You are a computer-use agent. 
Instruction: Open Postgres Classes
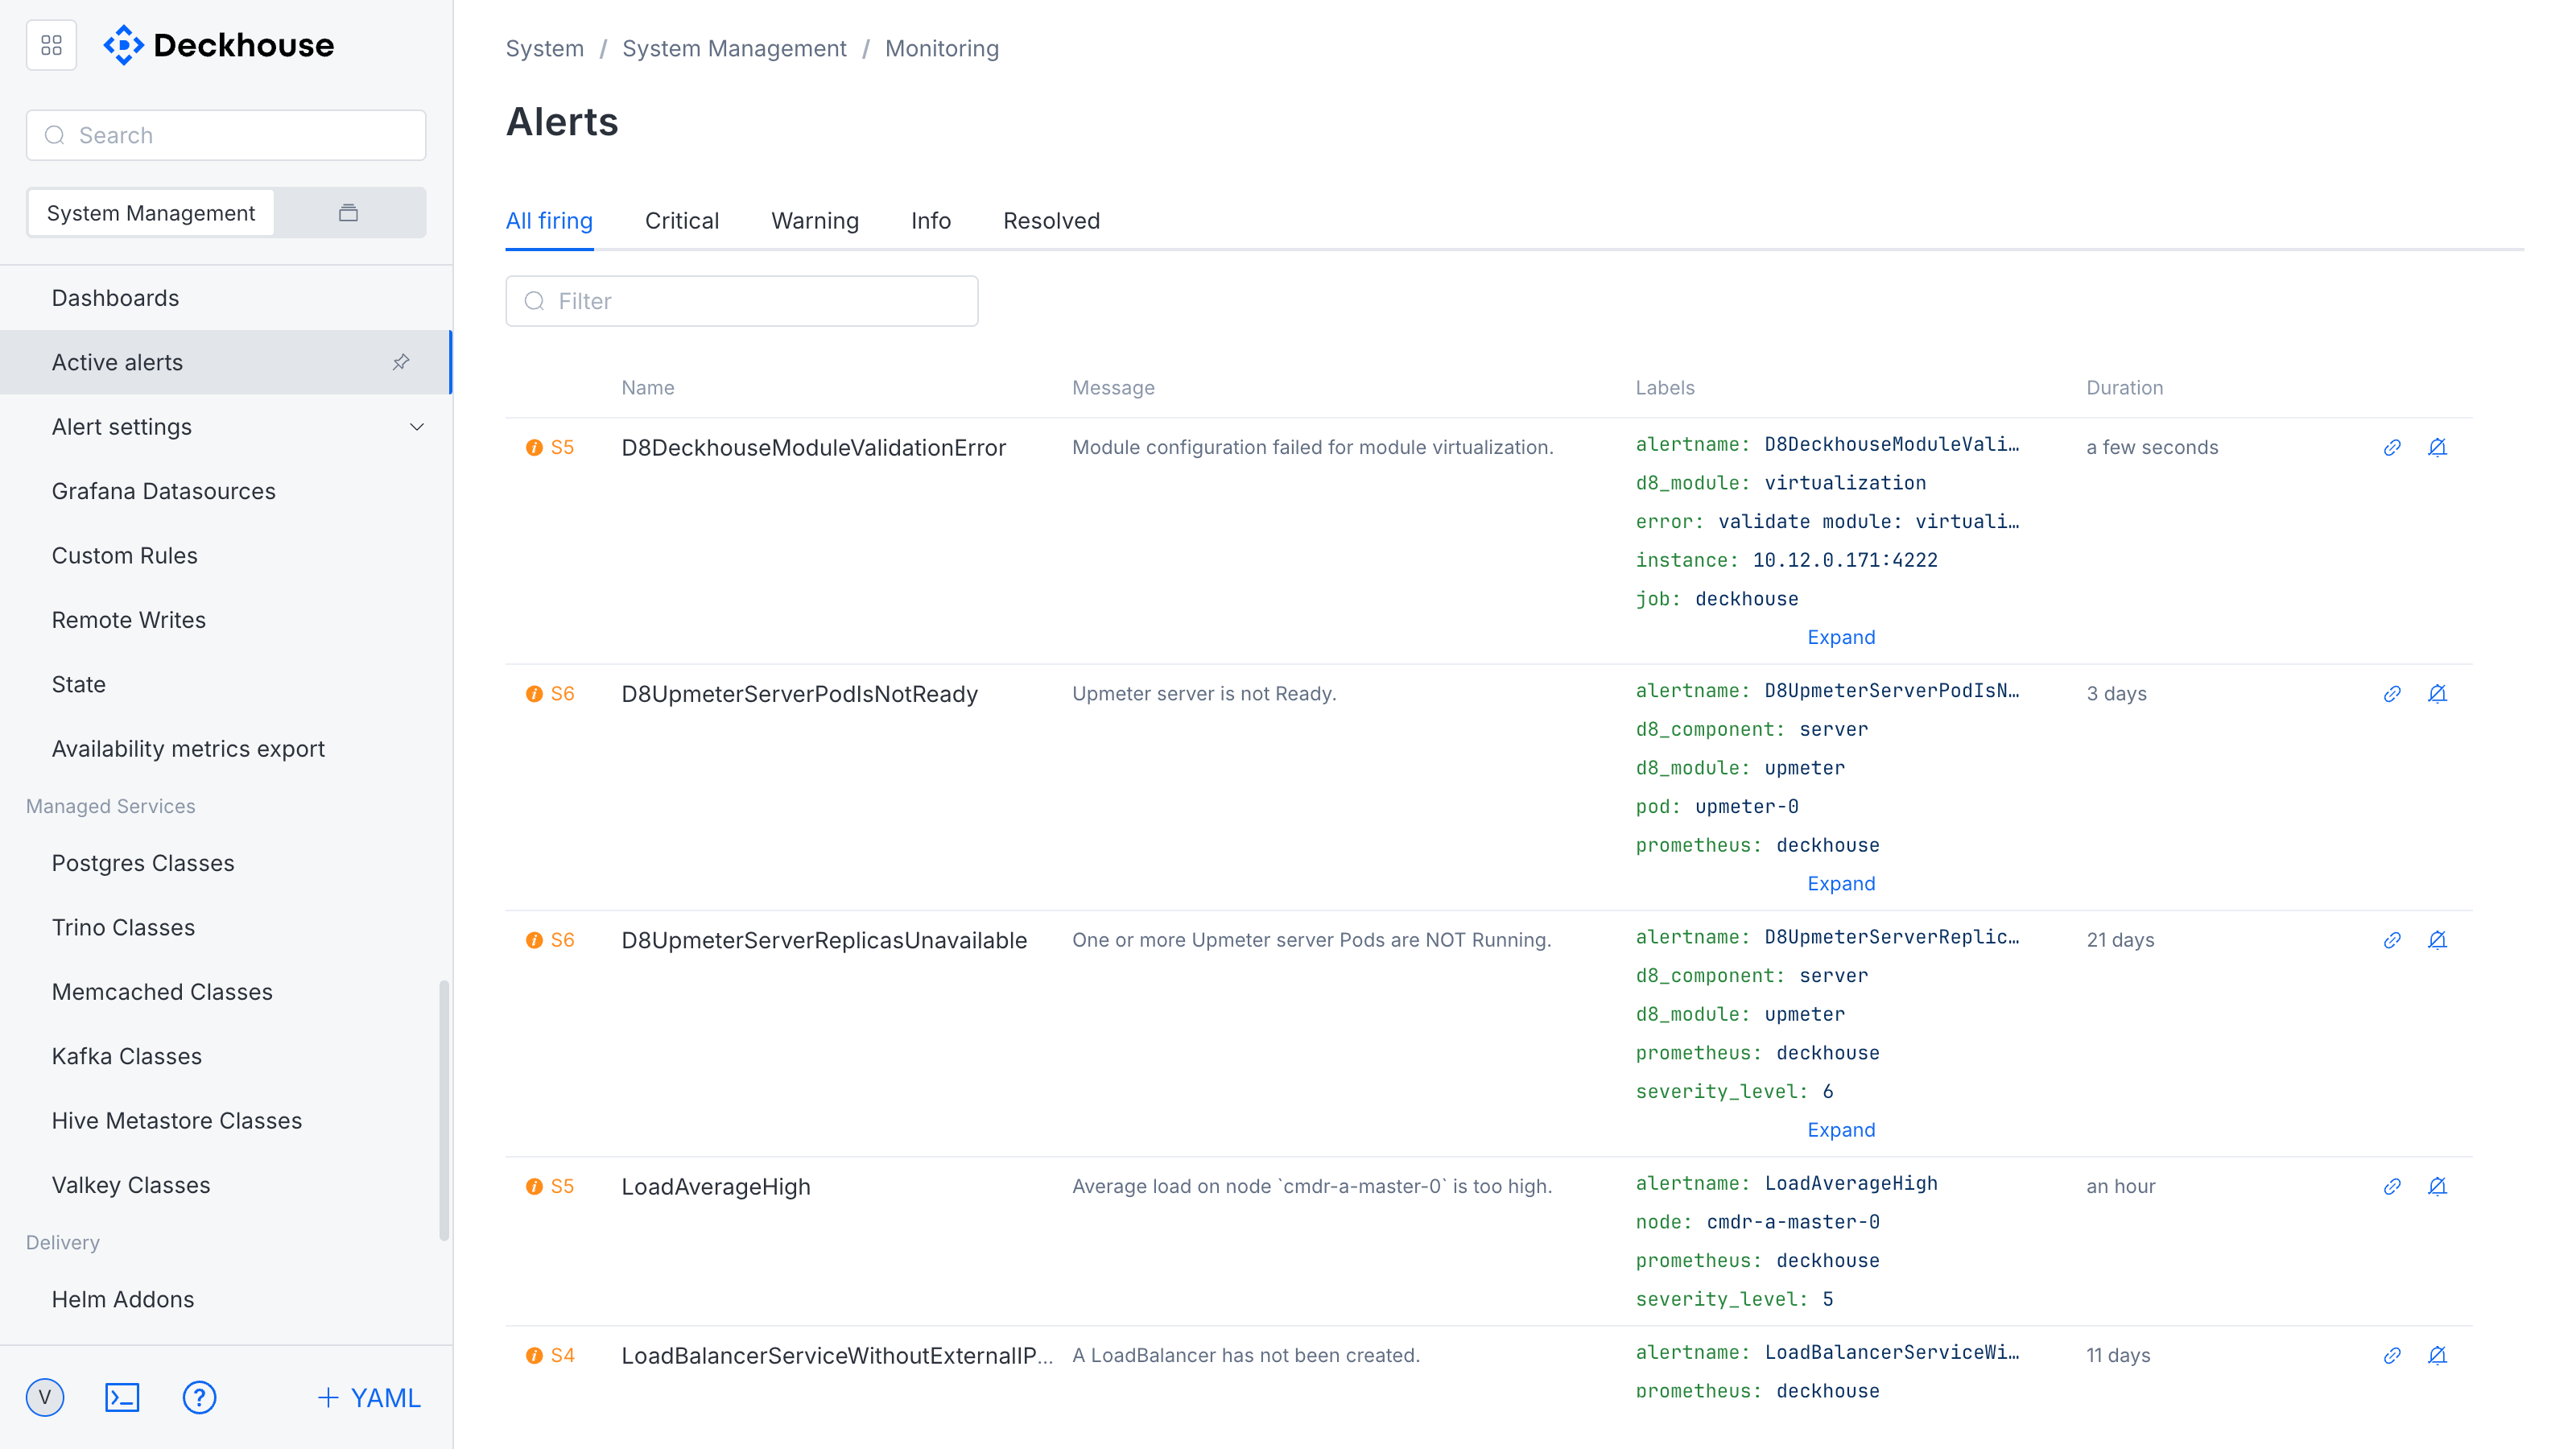[x=226, y=863]
